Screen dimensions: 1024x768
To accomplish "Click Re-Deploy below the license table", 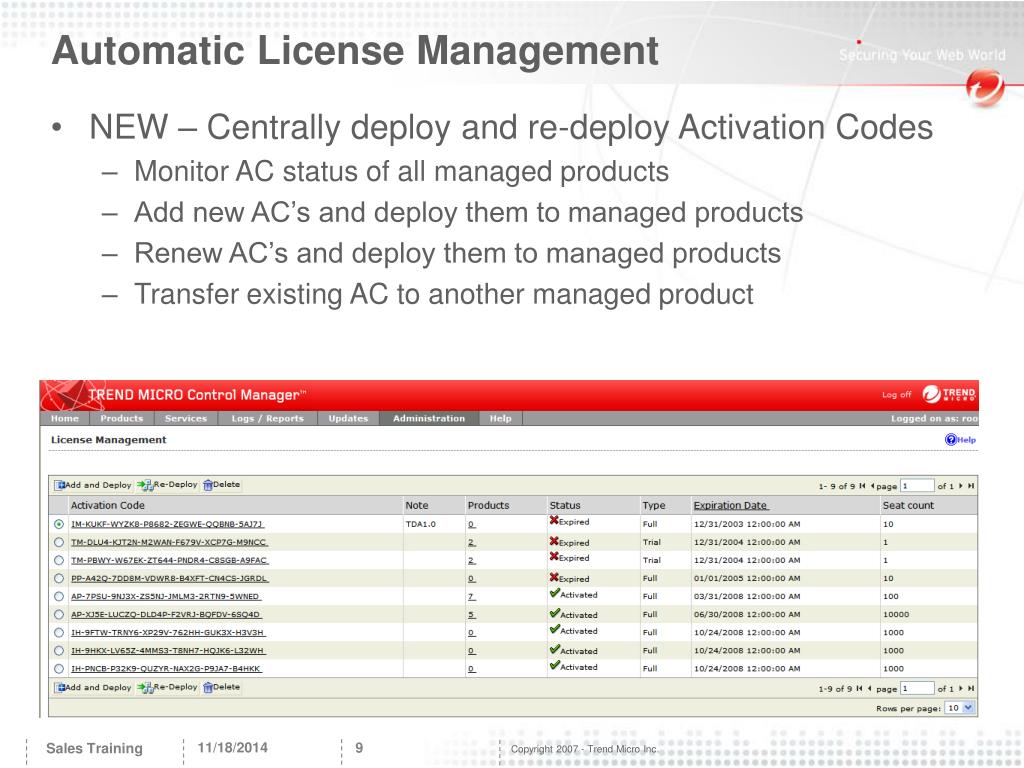I will pos(167,688).
